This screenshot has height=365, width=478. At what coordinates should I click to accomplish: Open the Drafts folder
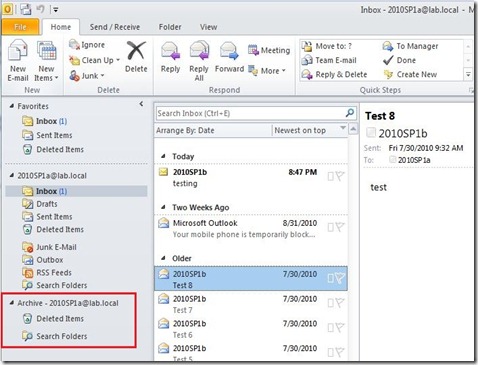tap(40, 204)
